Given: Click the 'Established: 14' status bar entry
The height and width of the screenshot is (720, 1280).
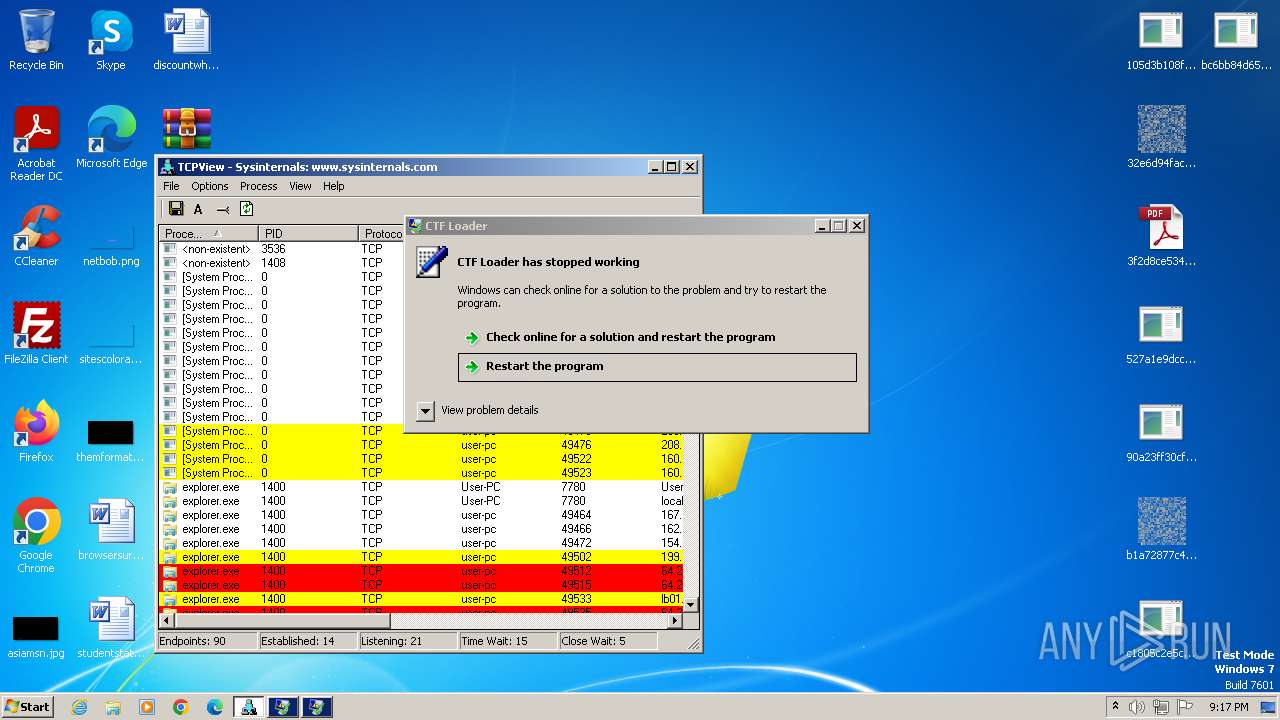Looking at the screenshot, I should [x=308, y=641].
